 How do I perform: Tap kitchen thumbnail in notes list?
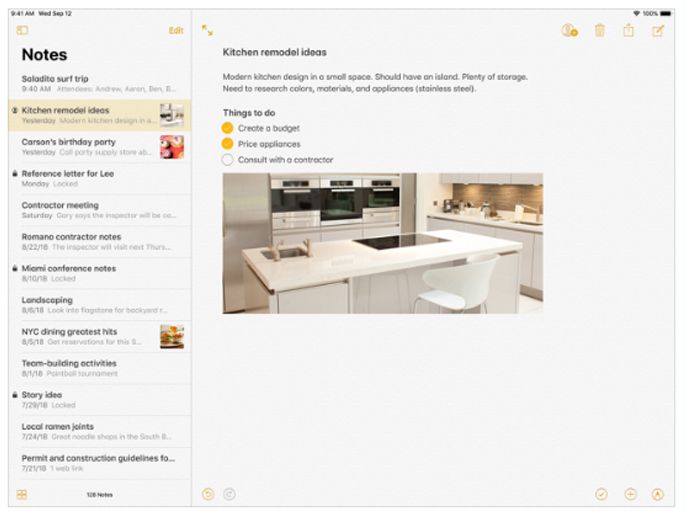coord(172,115)
